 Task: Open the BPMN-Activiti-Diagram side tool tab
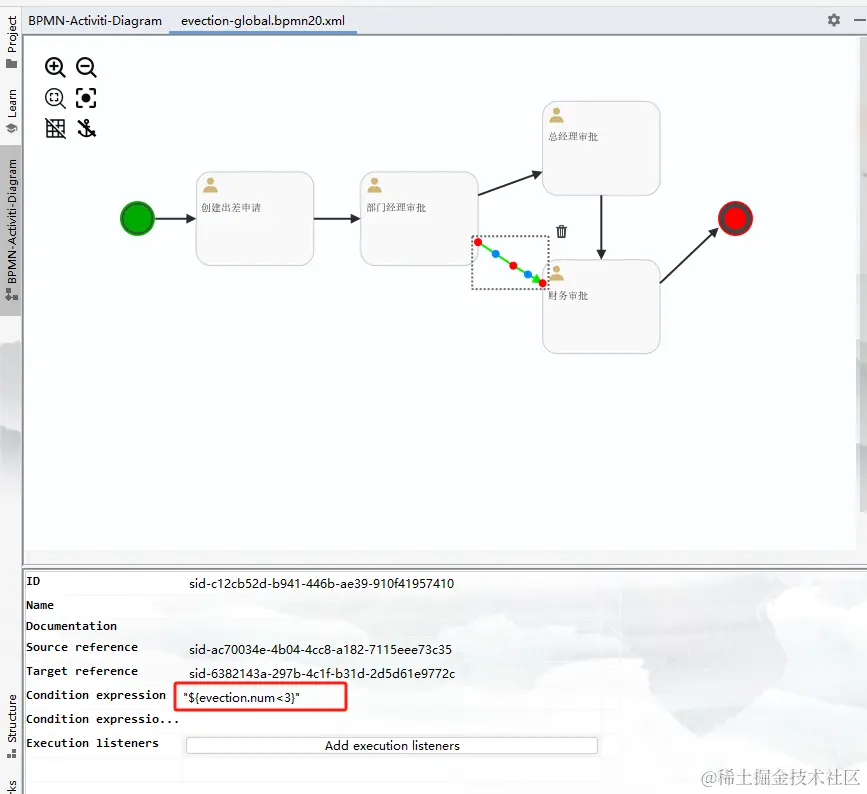coord(11,230)
